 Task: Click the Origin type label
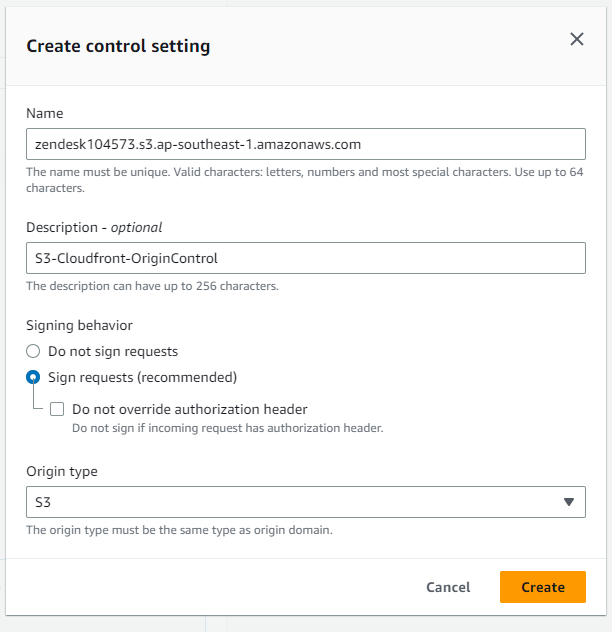click(x=62, y=471)
